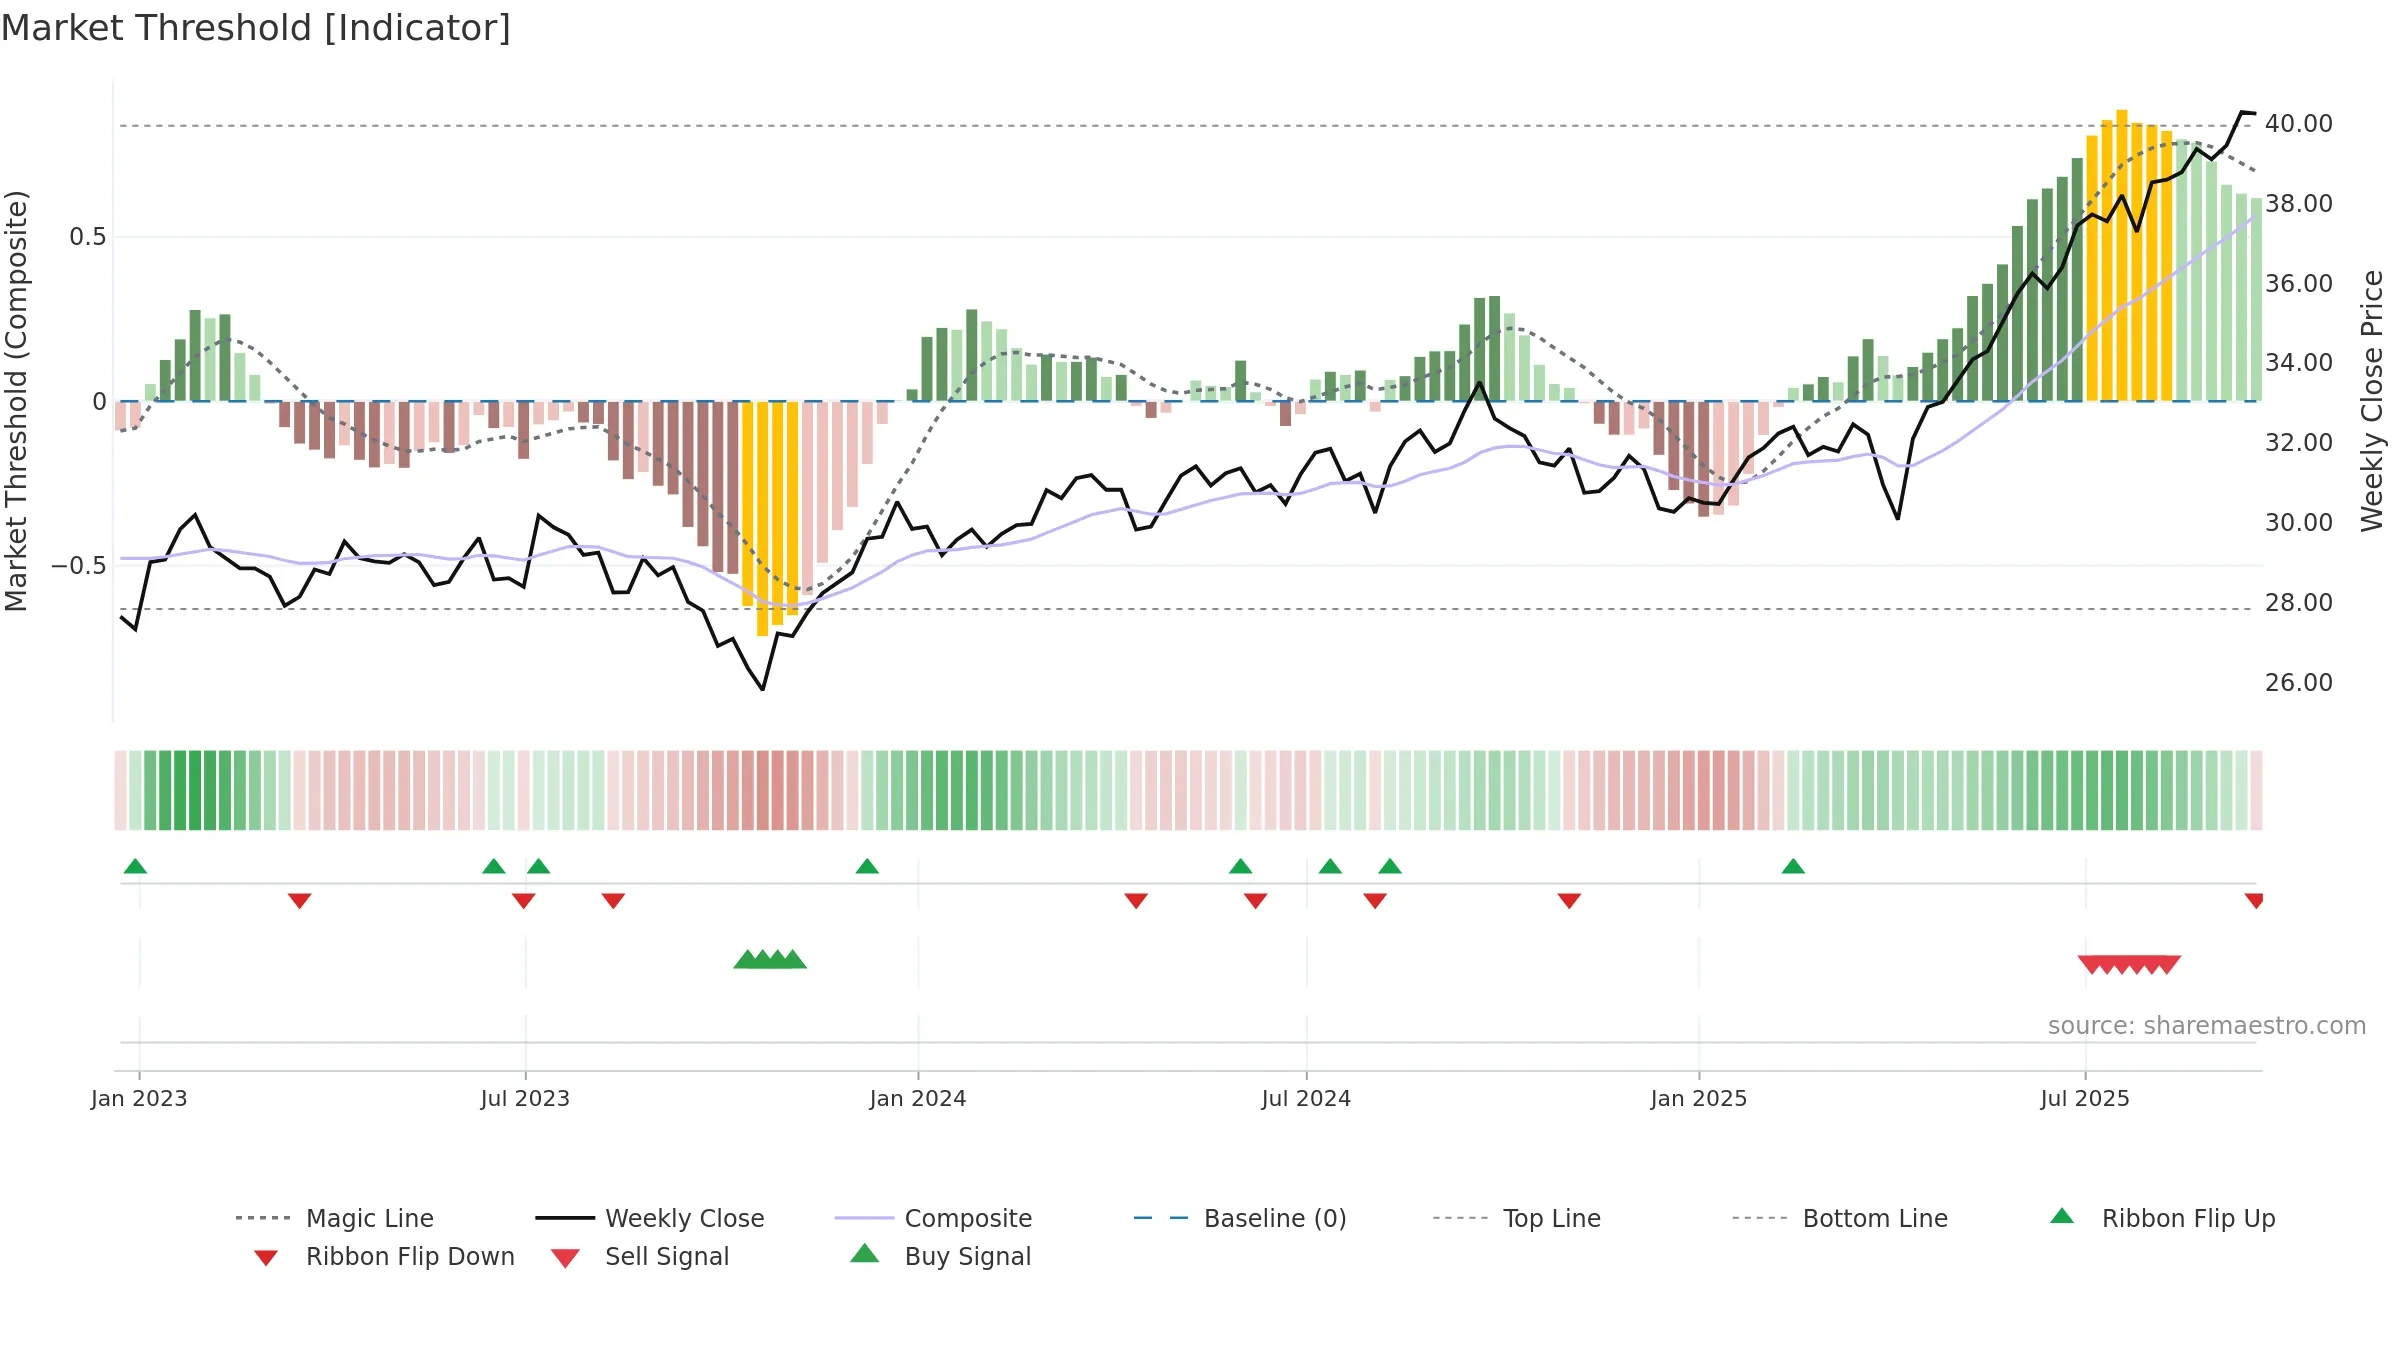Click the Weekly Close Price axis title
The height and width of the screenshot is (1350, 2400).
pos(2372,400)
